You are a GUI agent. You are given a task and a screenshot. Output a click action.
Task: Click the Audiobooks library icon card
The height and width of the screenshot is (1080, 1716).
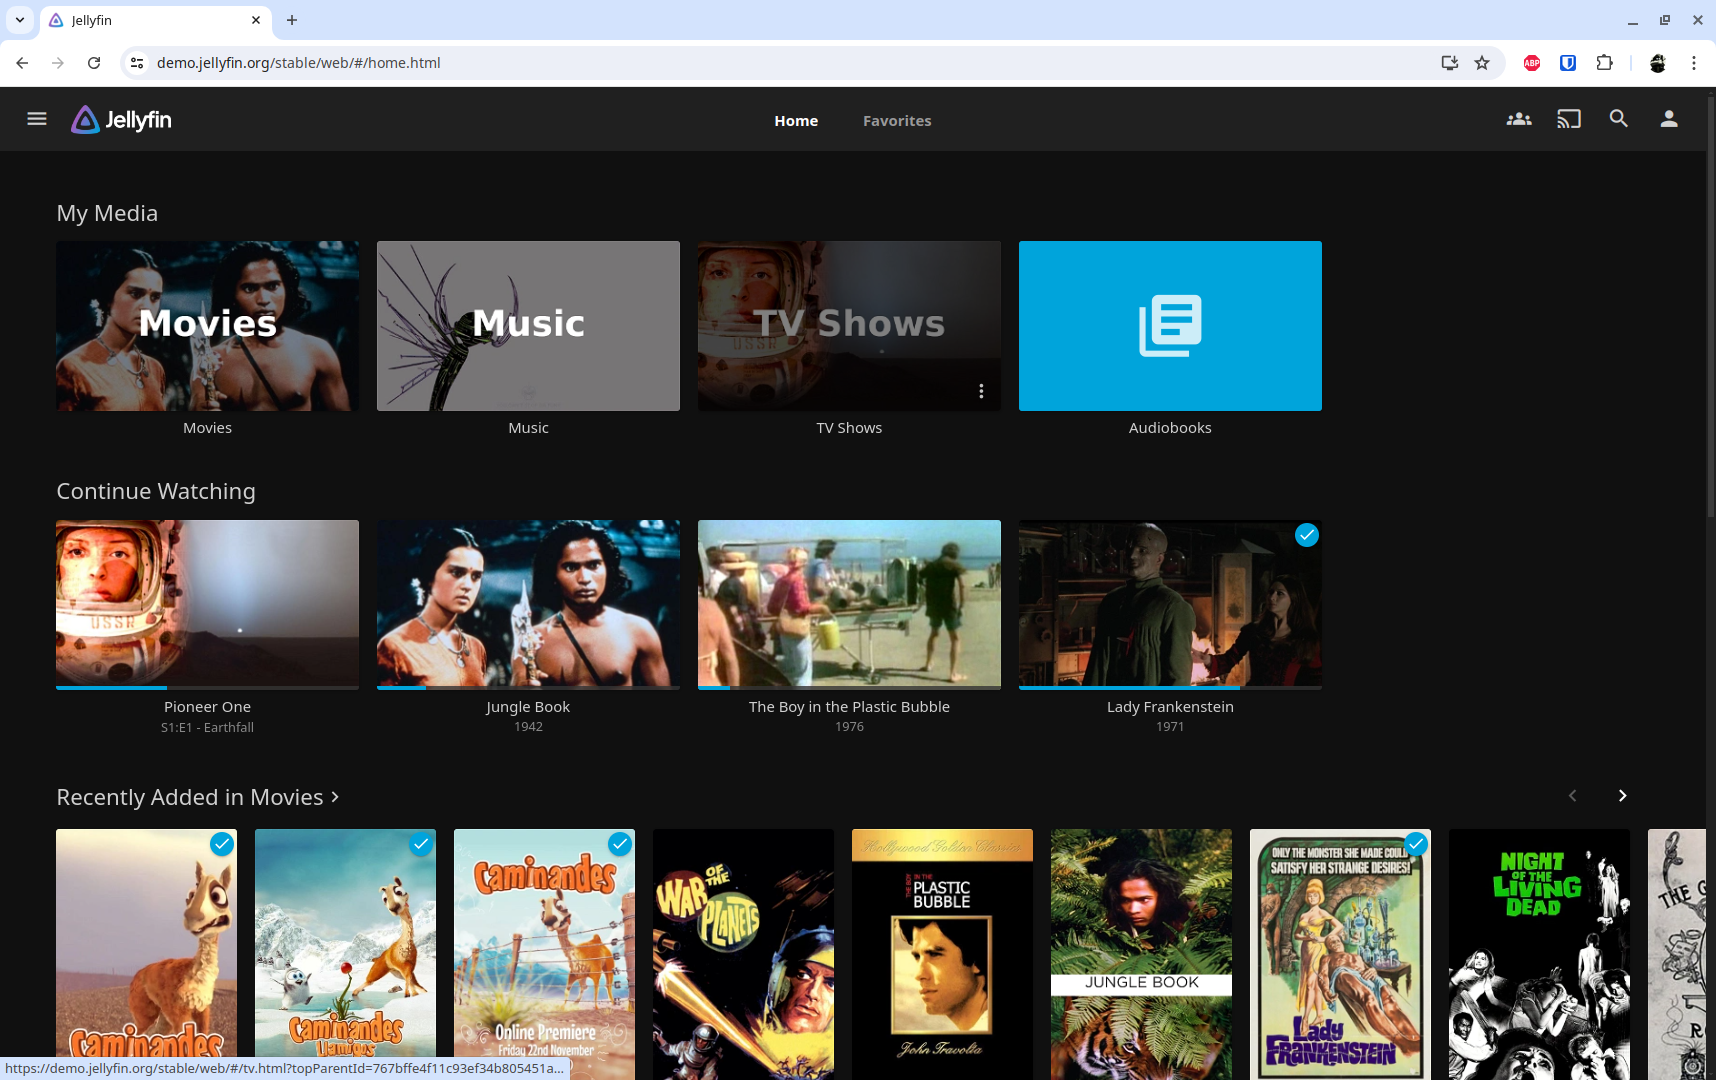point(1170,326)
